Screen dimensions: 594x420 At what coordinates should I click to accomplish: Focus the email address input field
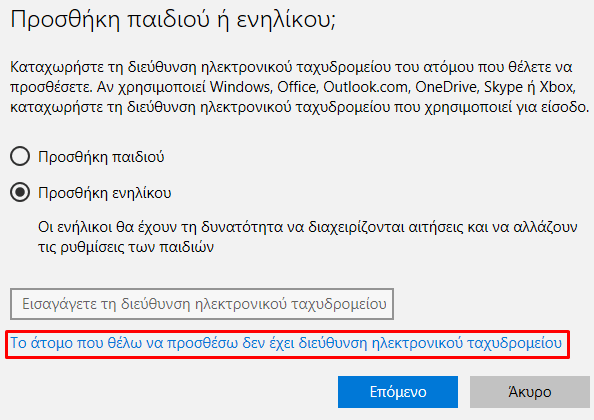pos(202,304)
